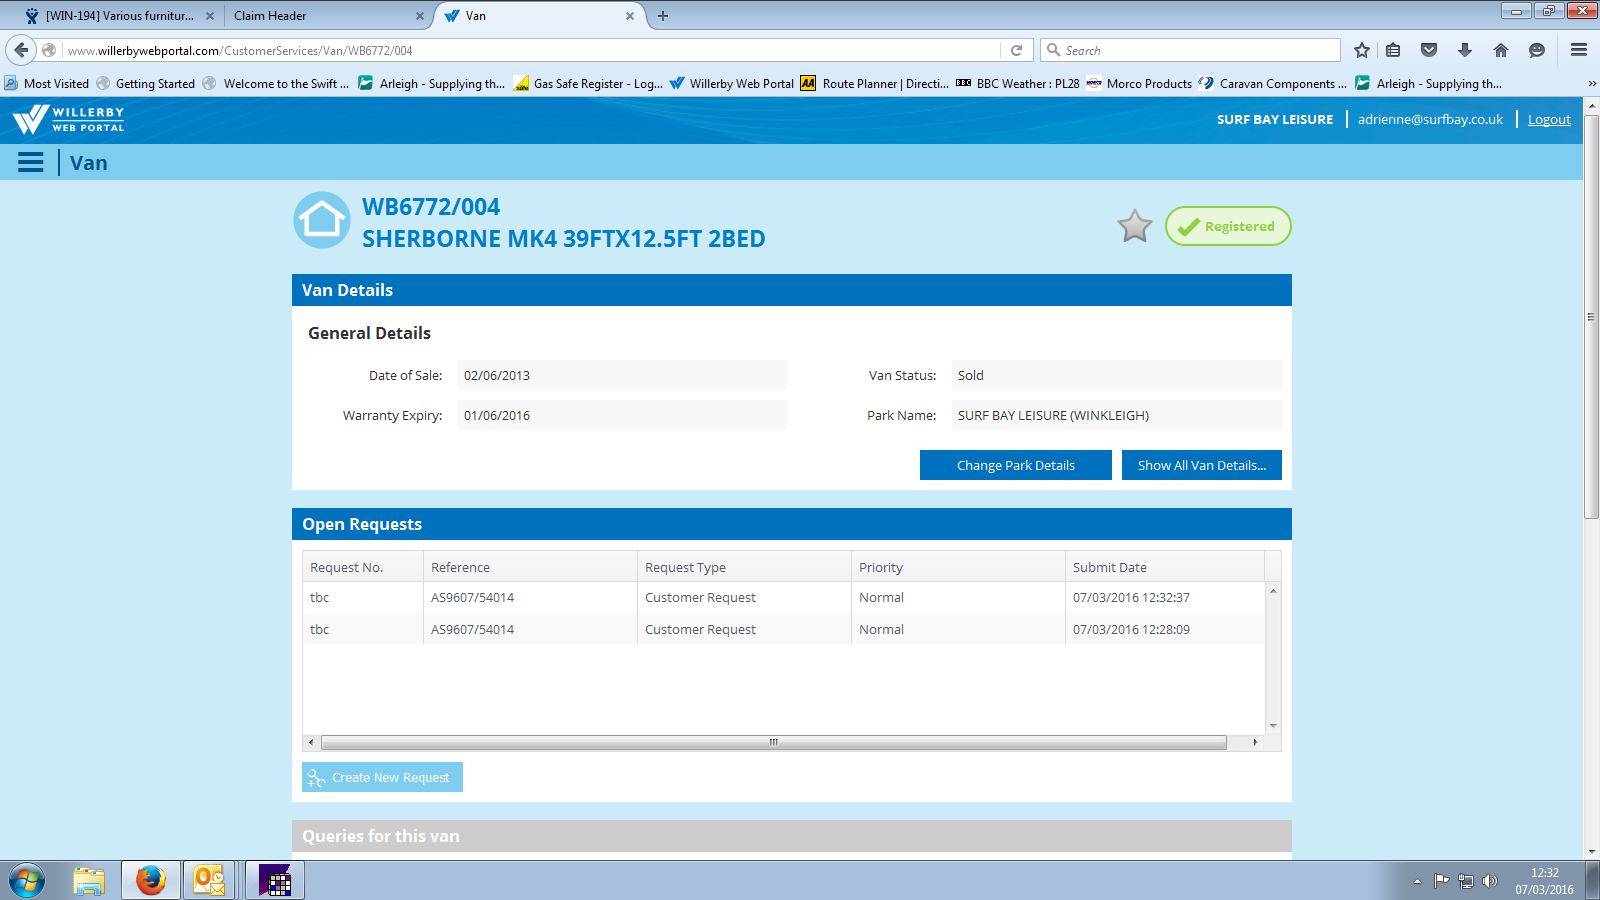Screen dimensions: 1600x900
Task: Open Action Center flag tray icon
Action: click(x=1441, y=881)
